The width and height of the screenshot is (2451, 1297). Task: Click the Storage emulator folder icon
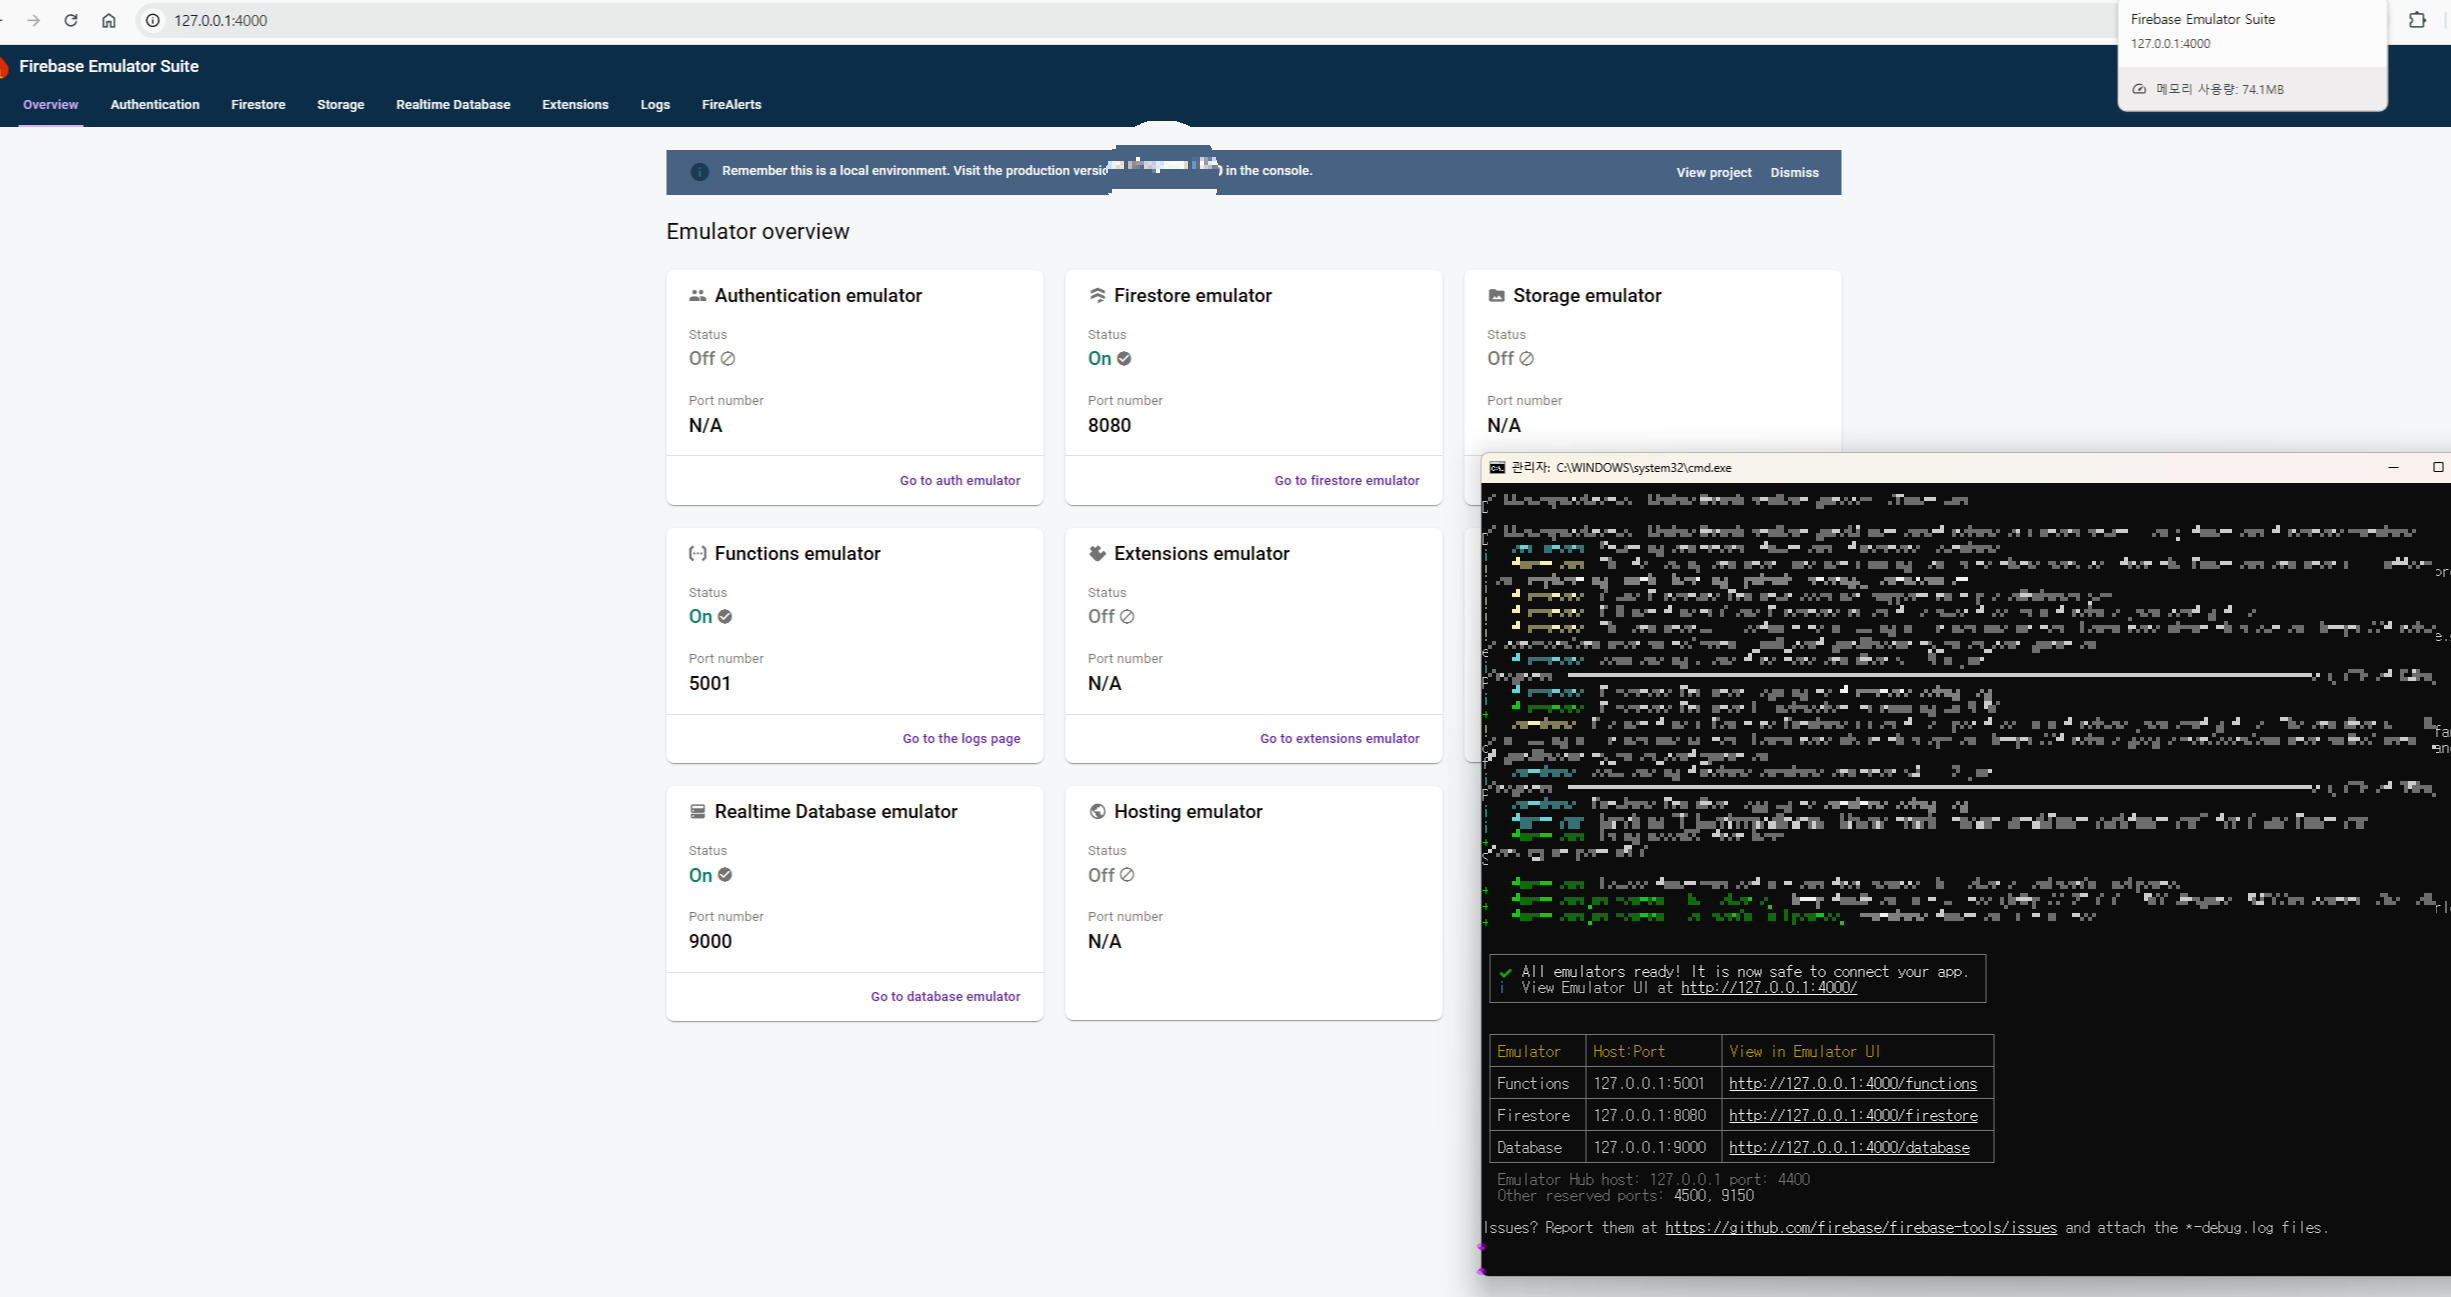pos(1496,295)
